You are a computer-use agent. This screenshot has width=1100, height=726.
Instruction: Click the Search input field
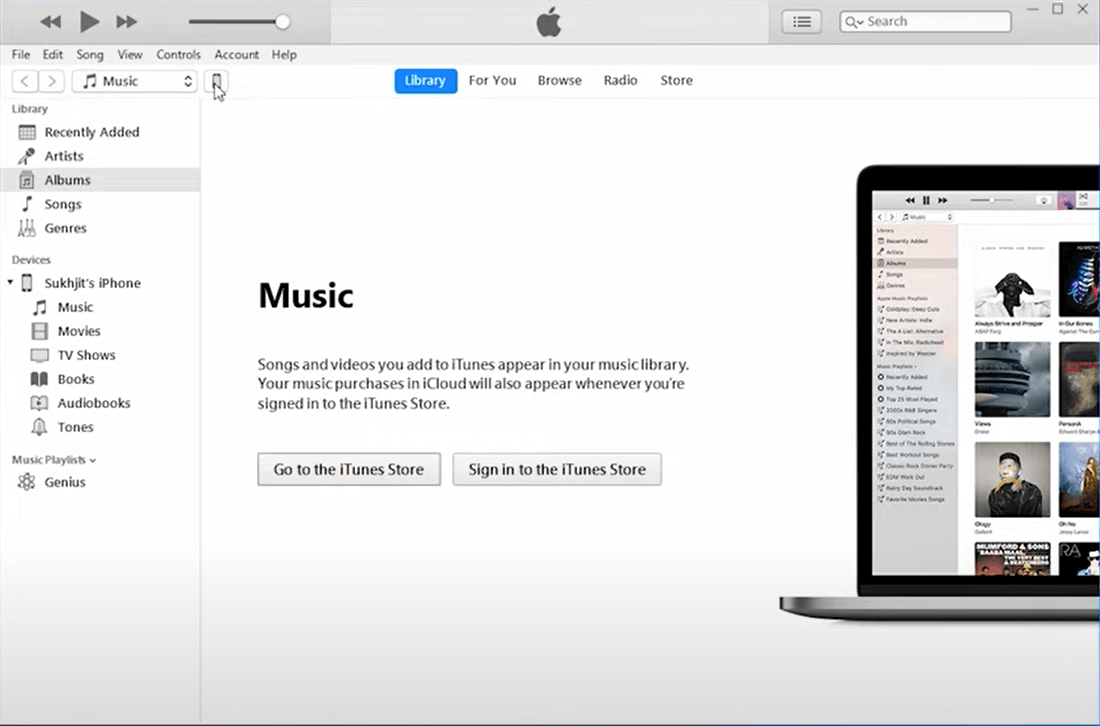point(925,22)
